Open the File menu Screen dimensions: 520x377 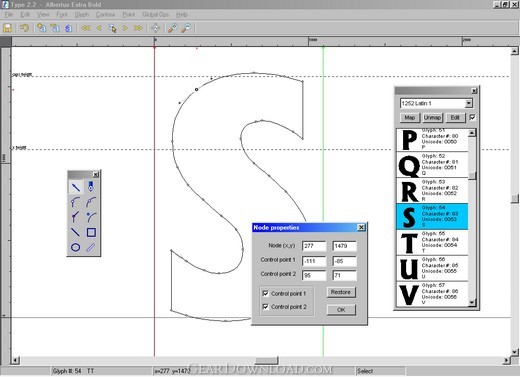point(9,15)
